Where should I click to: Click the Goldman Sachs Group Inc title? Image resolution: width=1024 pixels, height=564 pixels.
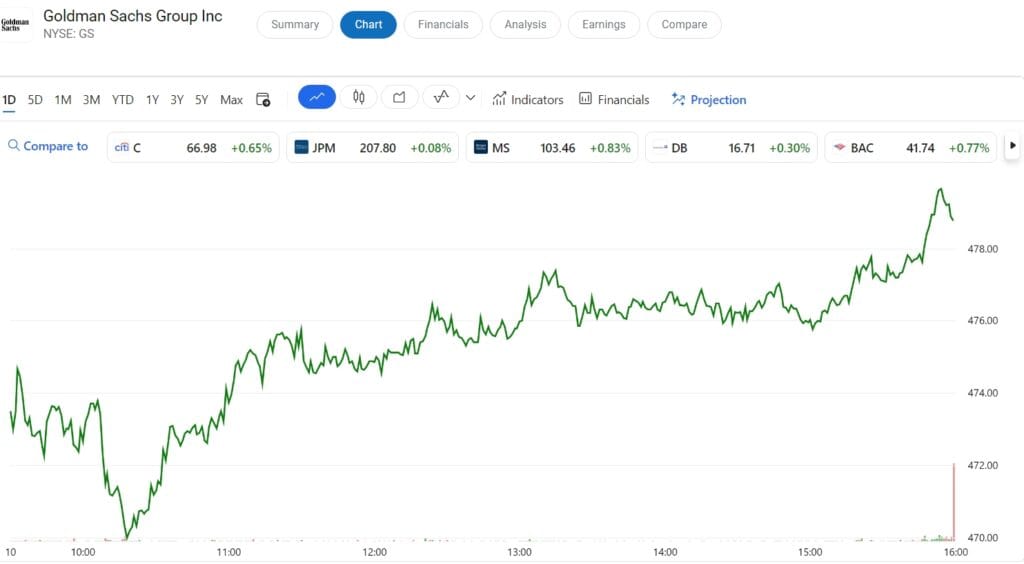coord(133,16)
